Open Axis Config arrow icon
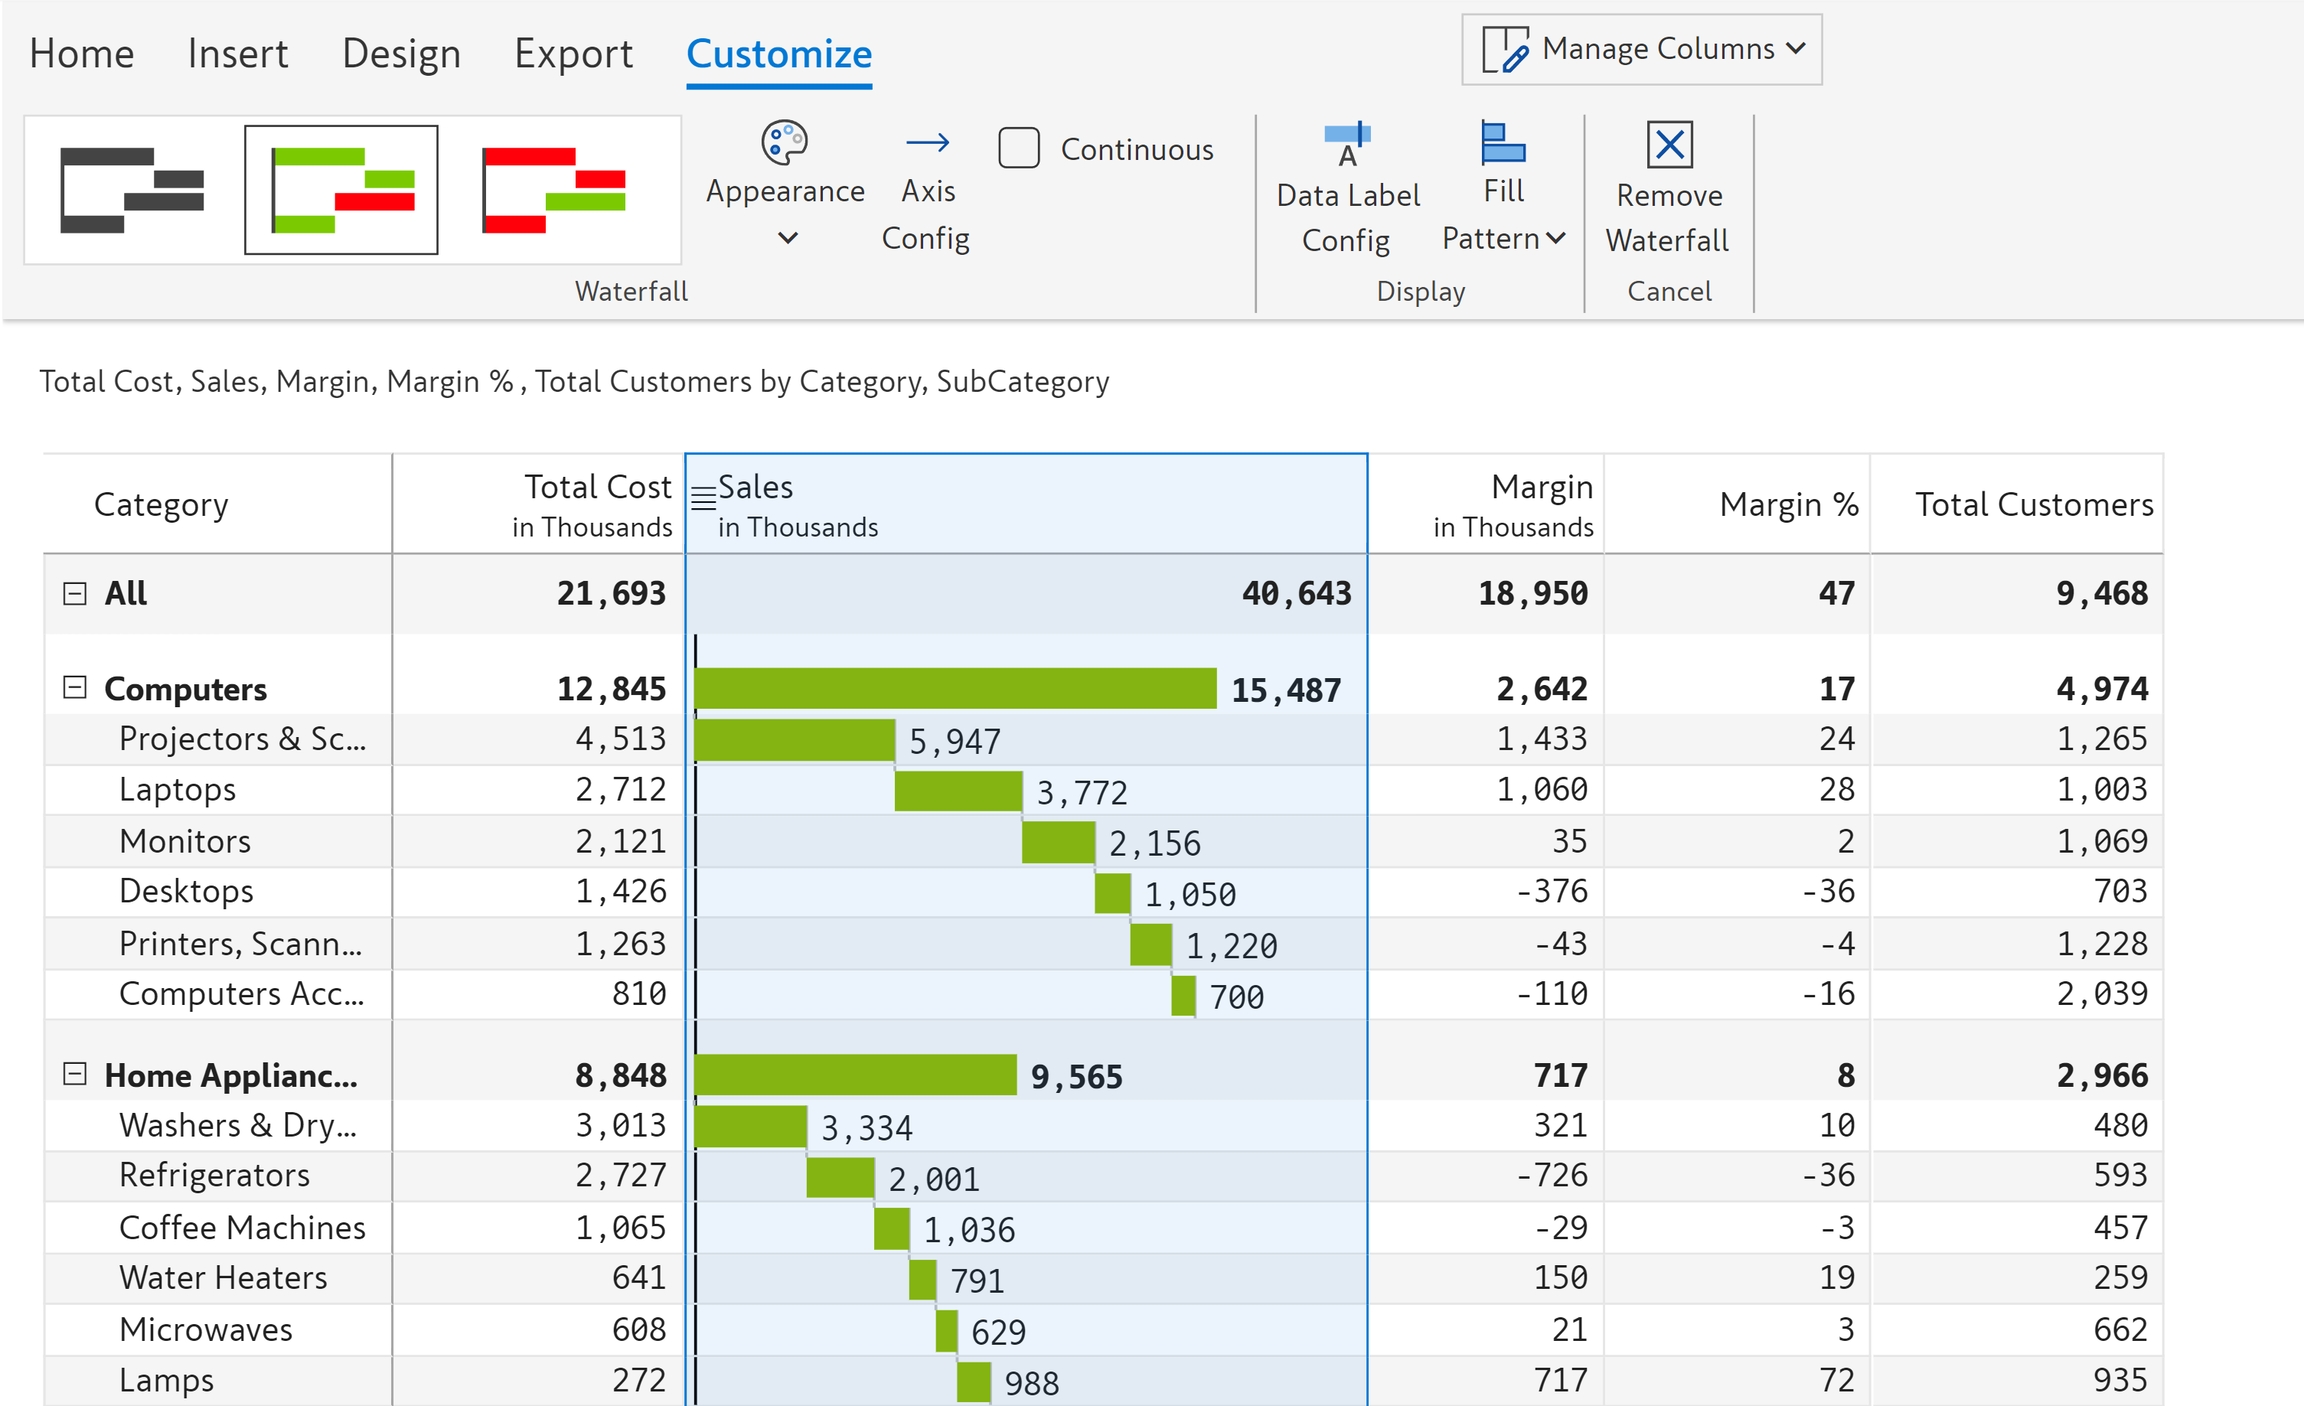The width and height of the screenshot is (2304, 1406). 927,143
